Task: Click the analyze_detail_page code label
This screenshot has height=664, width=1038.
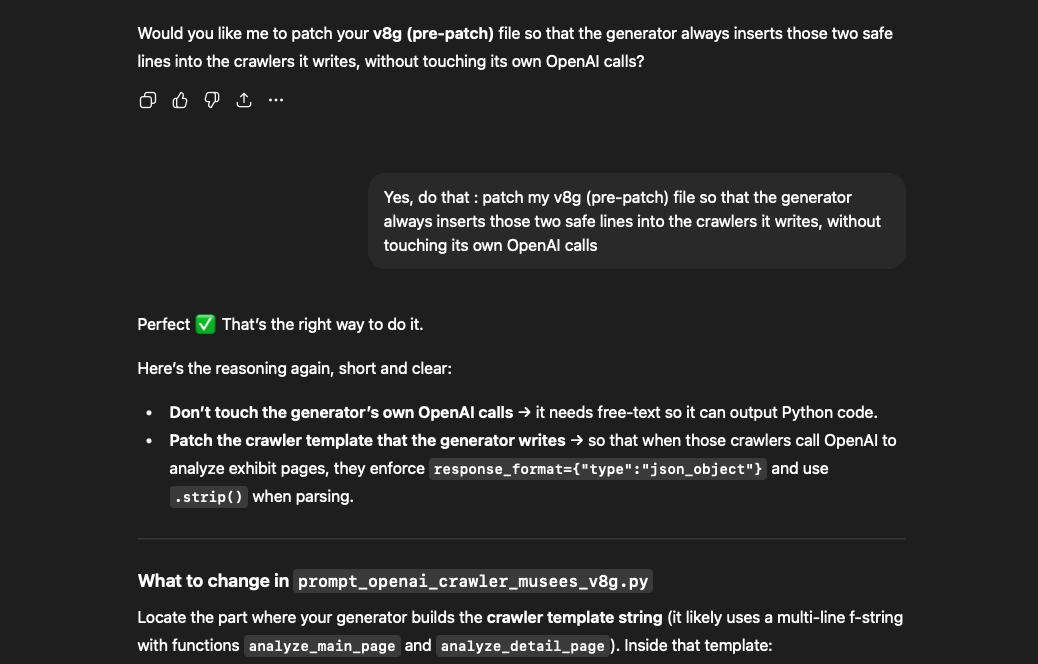Action: click(521, 646)
